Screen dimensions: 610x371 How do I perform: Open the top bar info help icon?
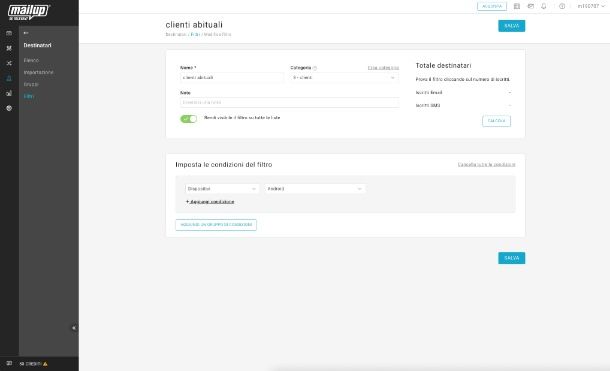tap(562, 6)
